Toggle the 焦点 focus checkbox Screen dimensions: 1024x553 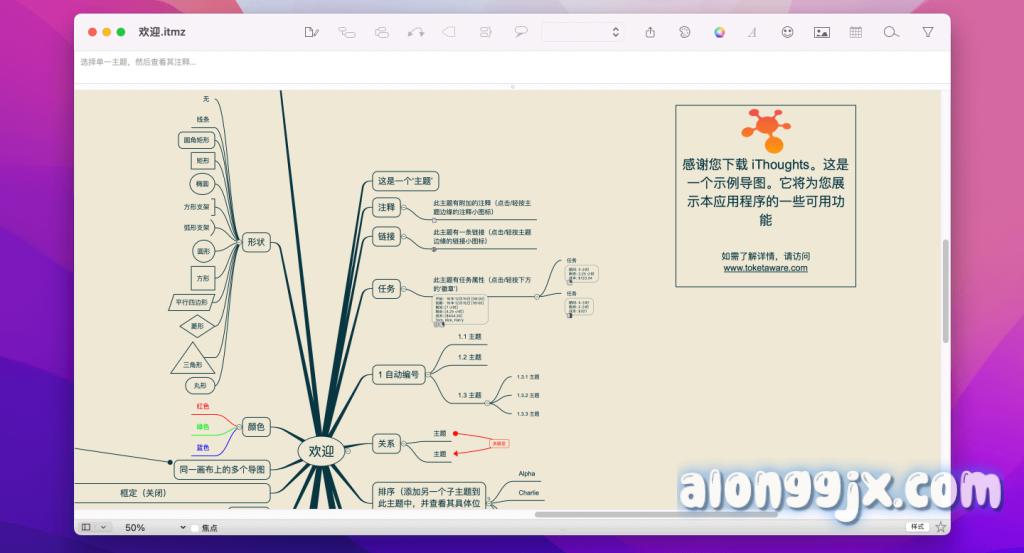pos(194,527)
